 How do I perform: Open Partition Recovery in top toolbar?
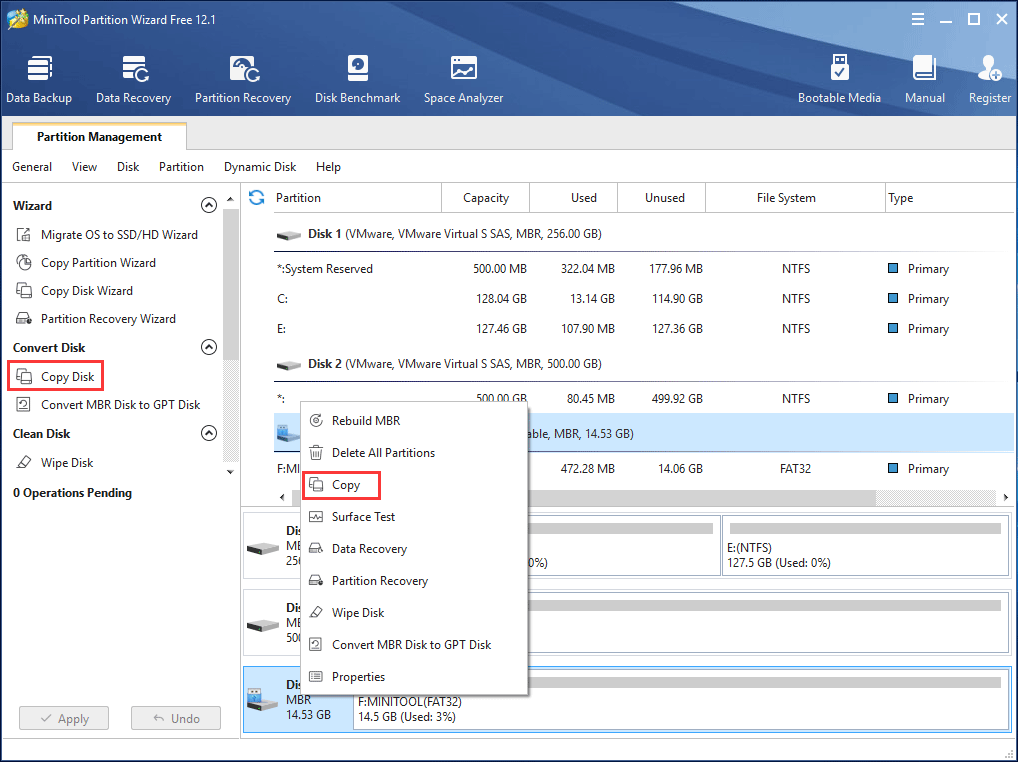[243, 79]
